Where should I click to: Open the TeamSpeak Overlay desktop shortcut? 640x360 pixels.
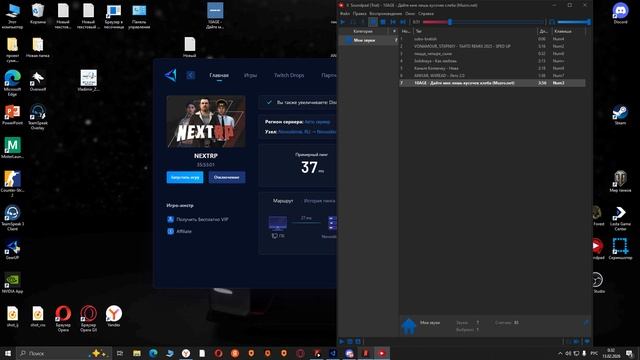coord(38,116)
